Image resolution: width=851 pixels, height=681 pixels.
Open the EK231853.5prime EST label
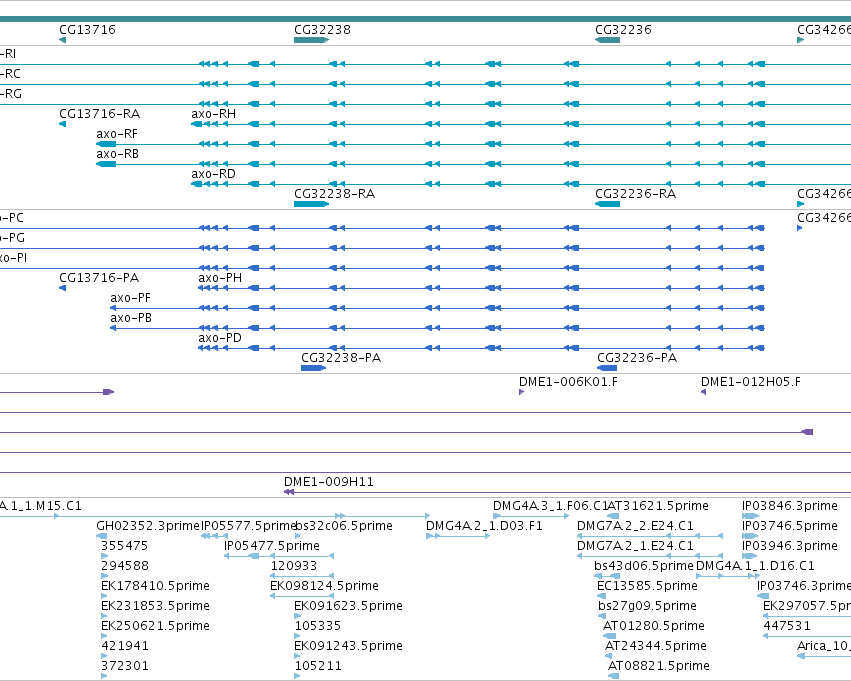tap(155, 607)
